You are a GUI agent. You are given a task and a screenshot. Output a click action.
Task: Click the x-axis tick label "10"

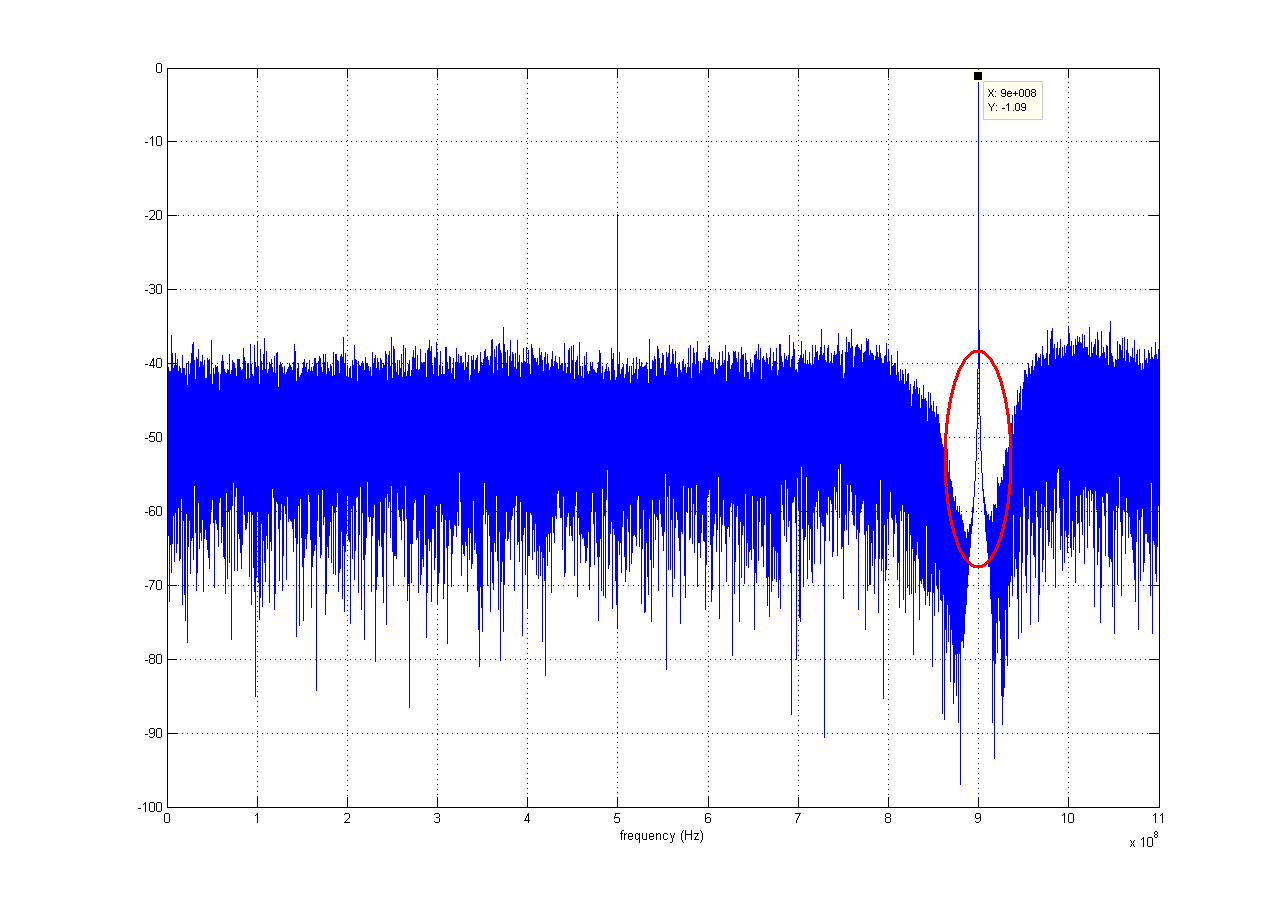1068,819
